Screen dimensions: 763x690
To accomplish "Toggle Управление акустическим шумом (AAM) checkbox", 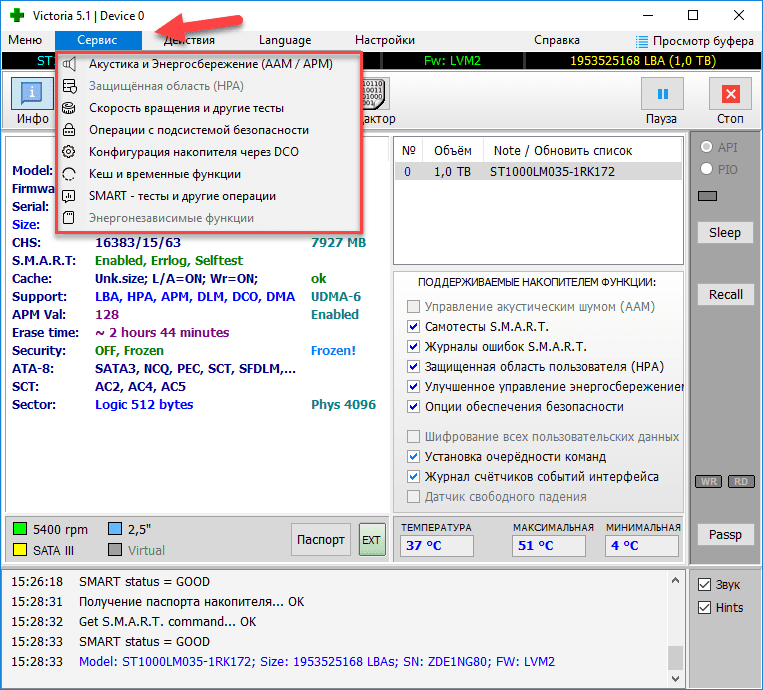I will (413, 307).
